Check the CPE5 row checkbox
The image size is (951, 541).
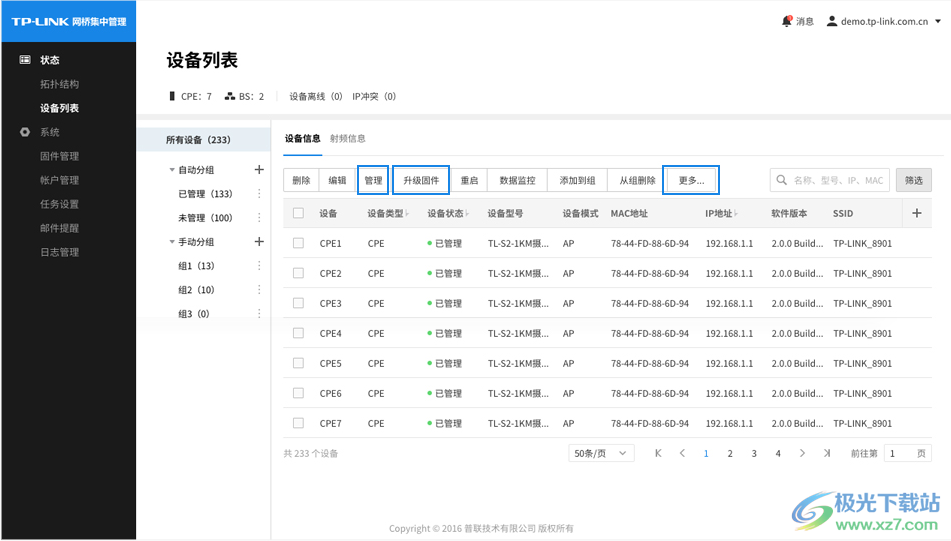[298, 363]
